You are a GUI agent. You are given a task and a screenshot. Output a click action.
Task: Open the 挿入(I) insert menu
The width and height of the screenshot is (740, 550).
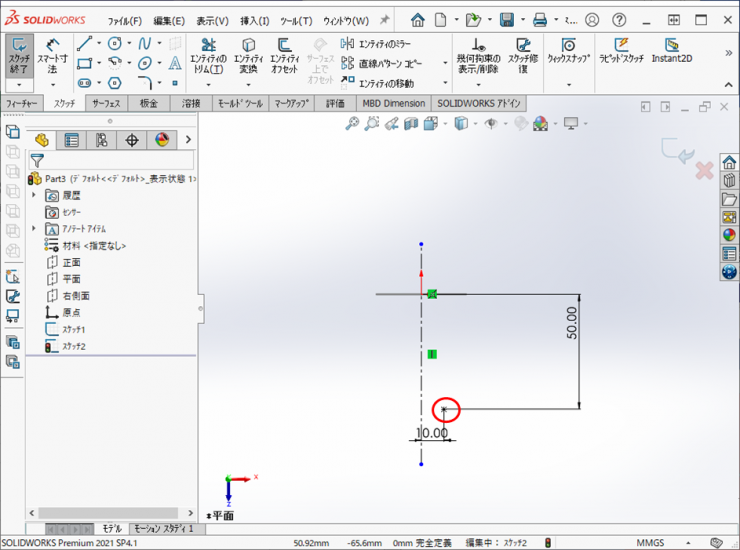254,21
